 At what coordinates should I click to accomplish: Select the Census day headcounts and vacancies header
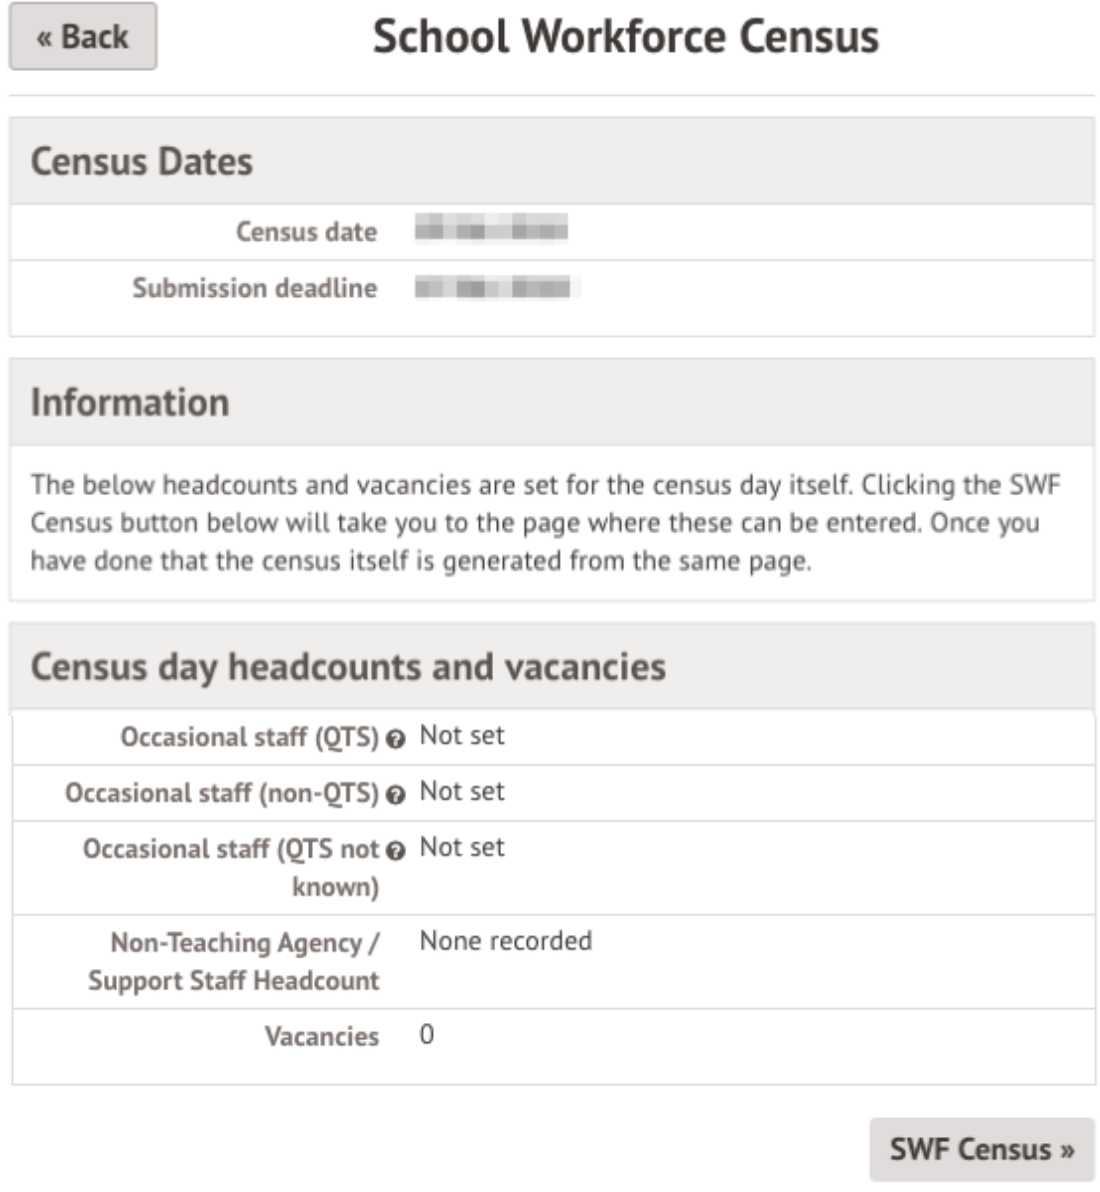coord(348,667)
